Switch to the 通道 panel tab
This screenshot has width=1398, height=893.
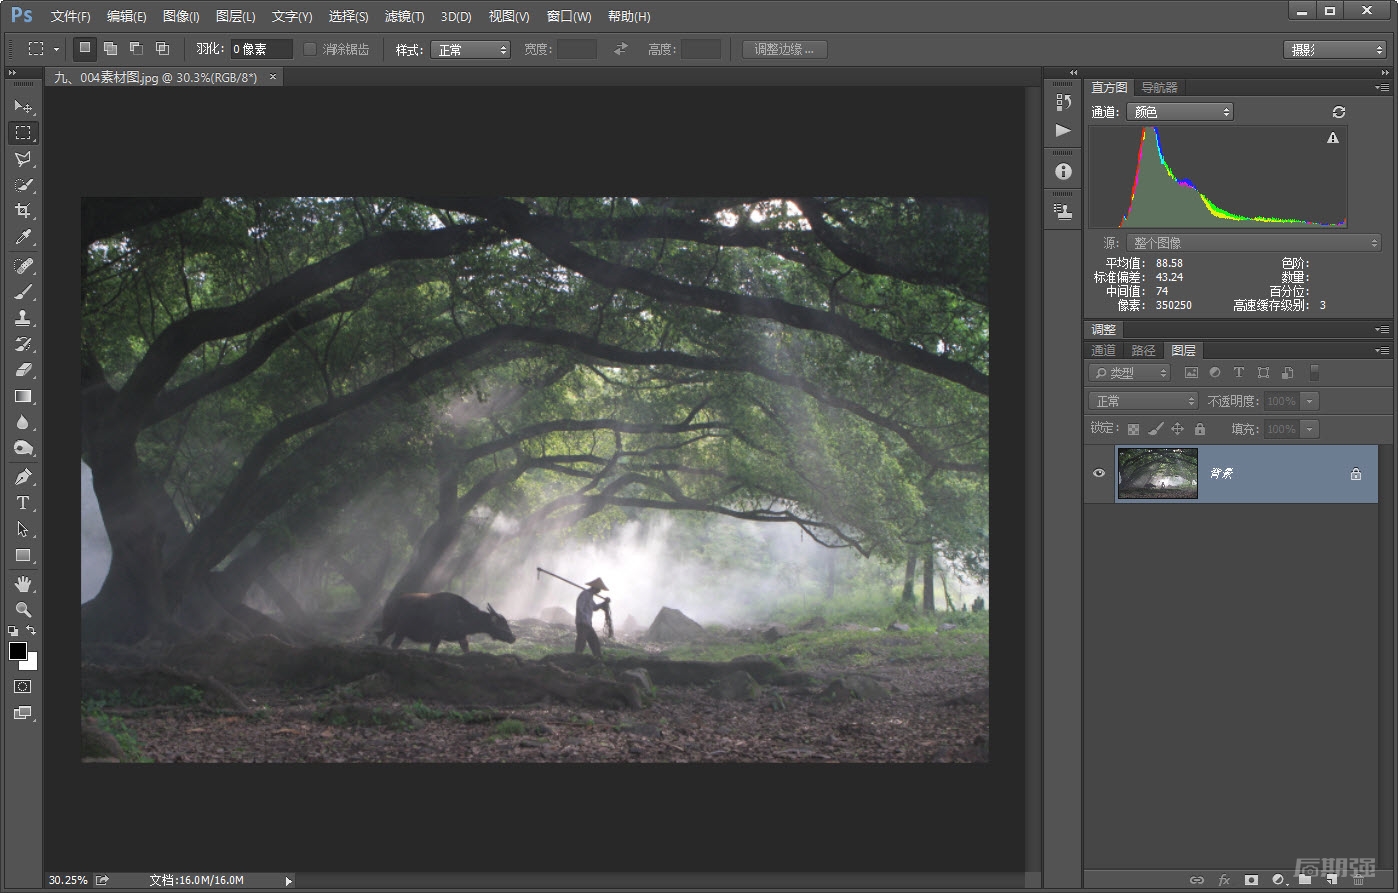(x=1103, y=350)
